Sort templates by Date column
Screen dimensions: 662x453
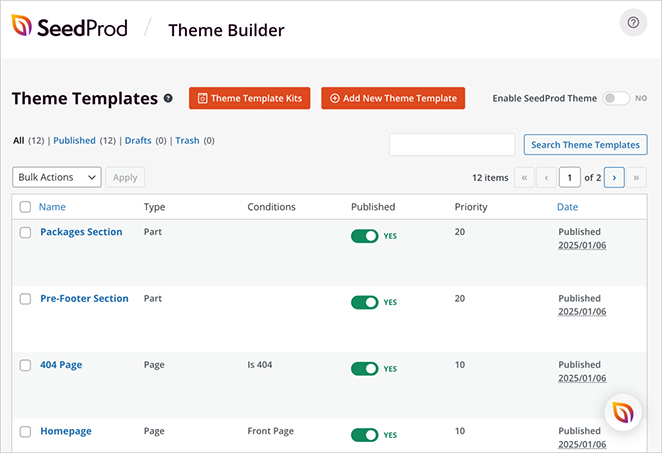tap(567, 207)
